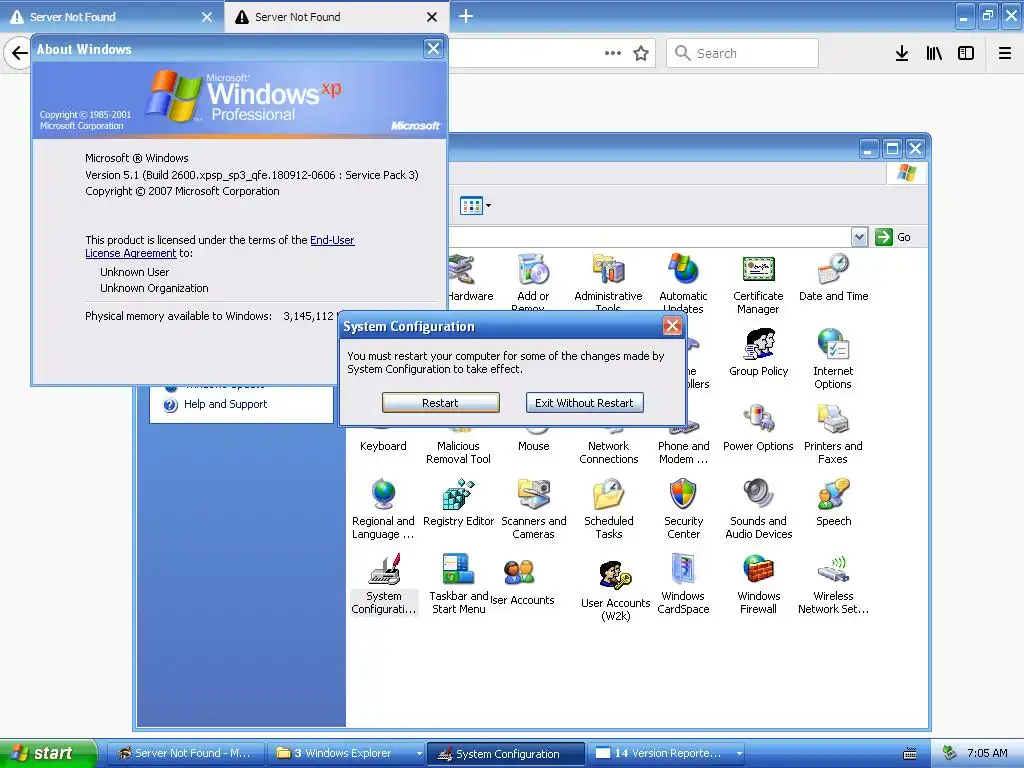This screenshot has height=768, width=1024.
Task: Open the Firefox hamburger menu
Action: coord(1005,54)
